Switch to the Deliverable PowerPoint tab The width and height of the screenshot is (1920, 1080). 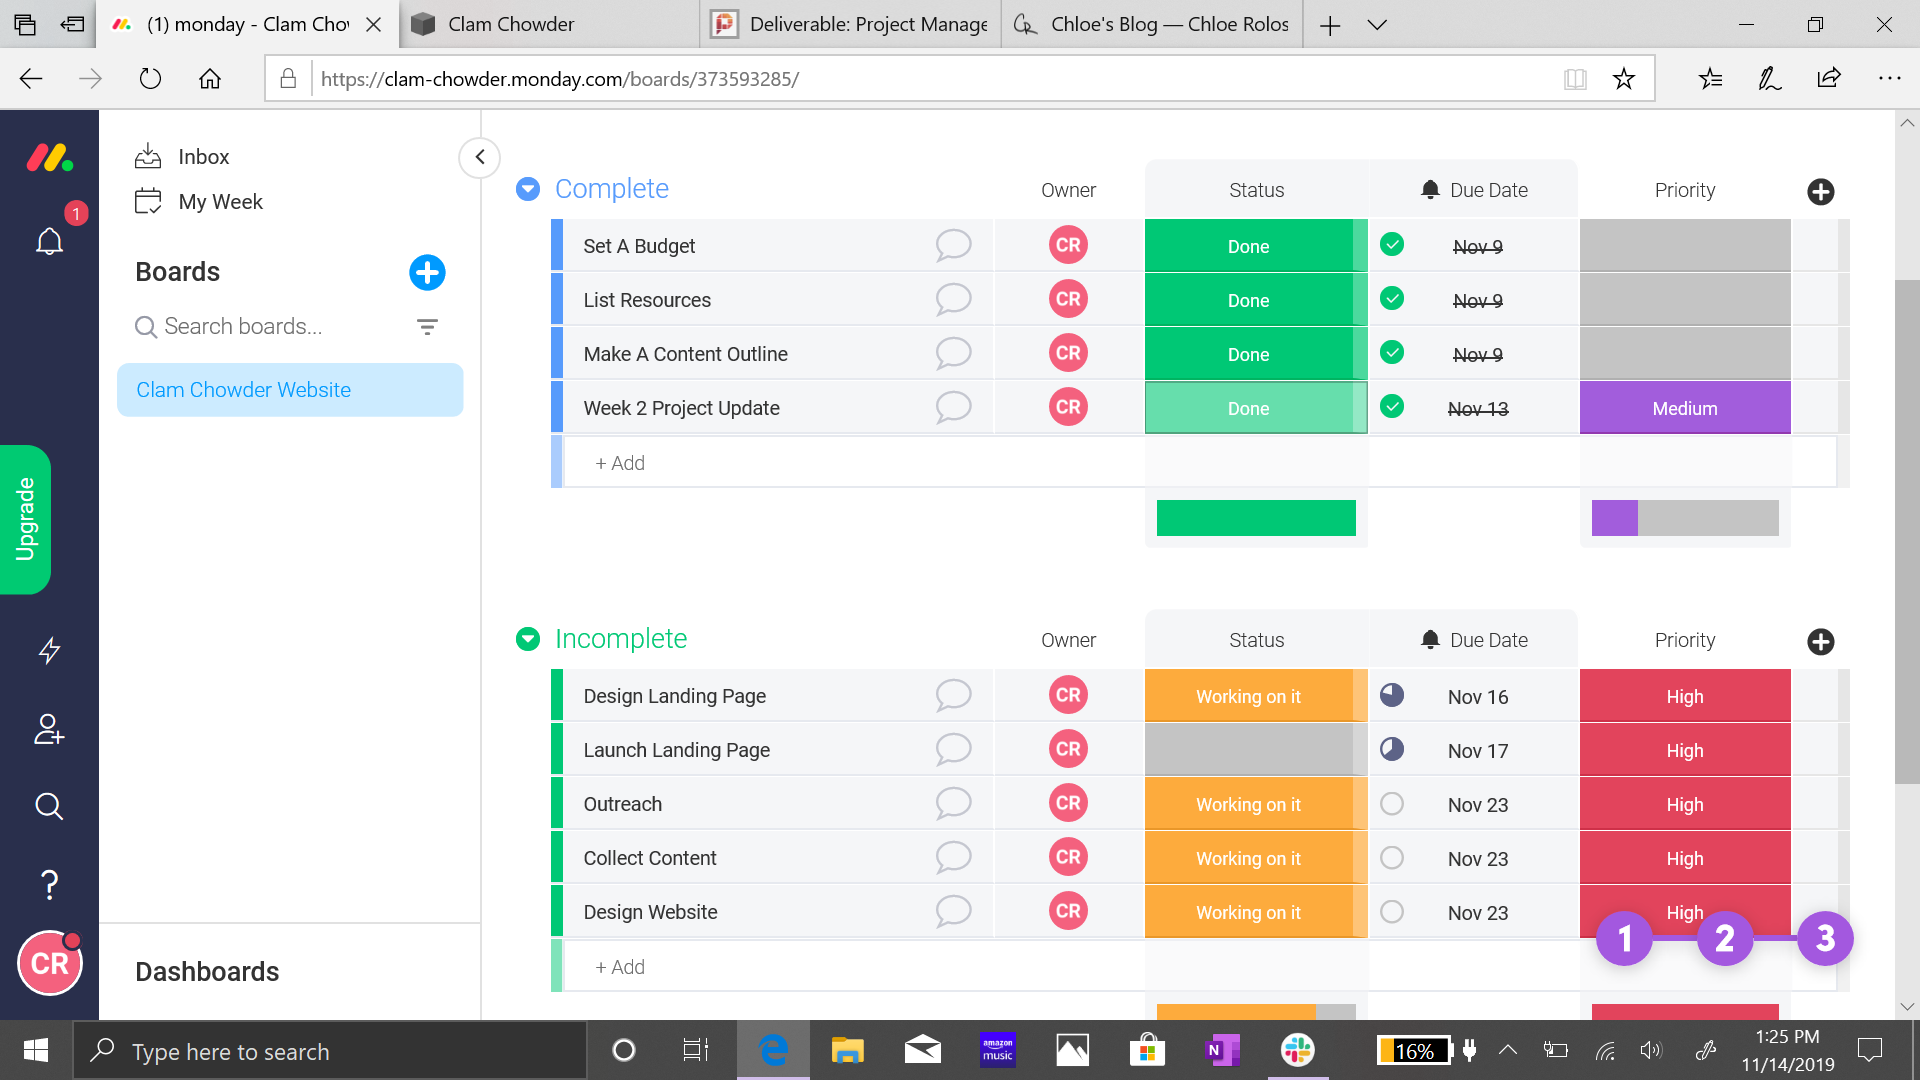848,24
